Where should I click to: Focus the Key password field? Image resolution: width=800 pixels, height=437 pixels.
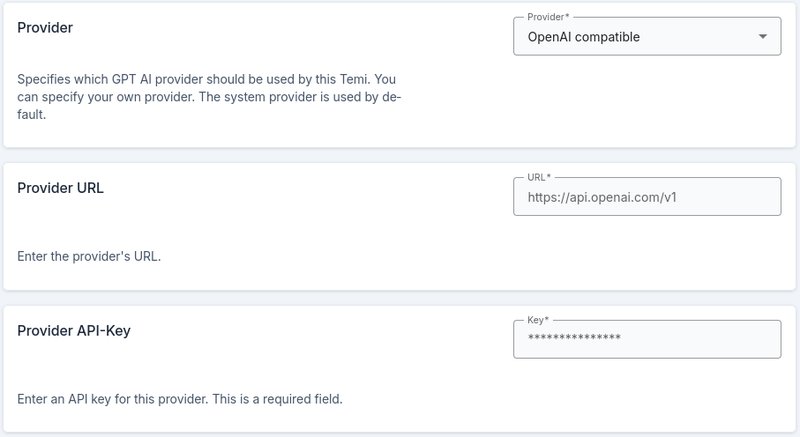coord(647,340)
